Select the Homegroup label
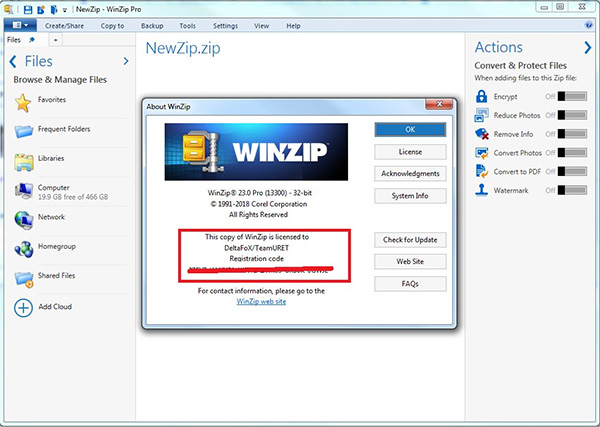Viewport: 600px width, 427px height. (x=57, y=246)
